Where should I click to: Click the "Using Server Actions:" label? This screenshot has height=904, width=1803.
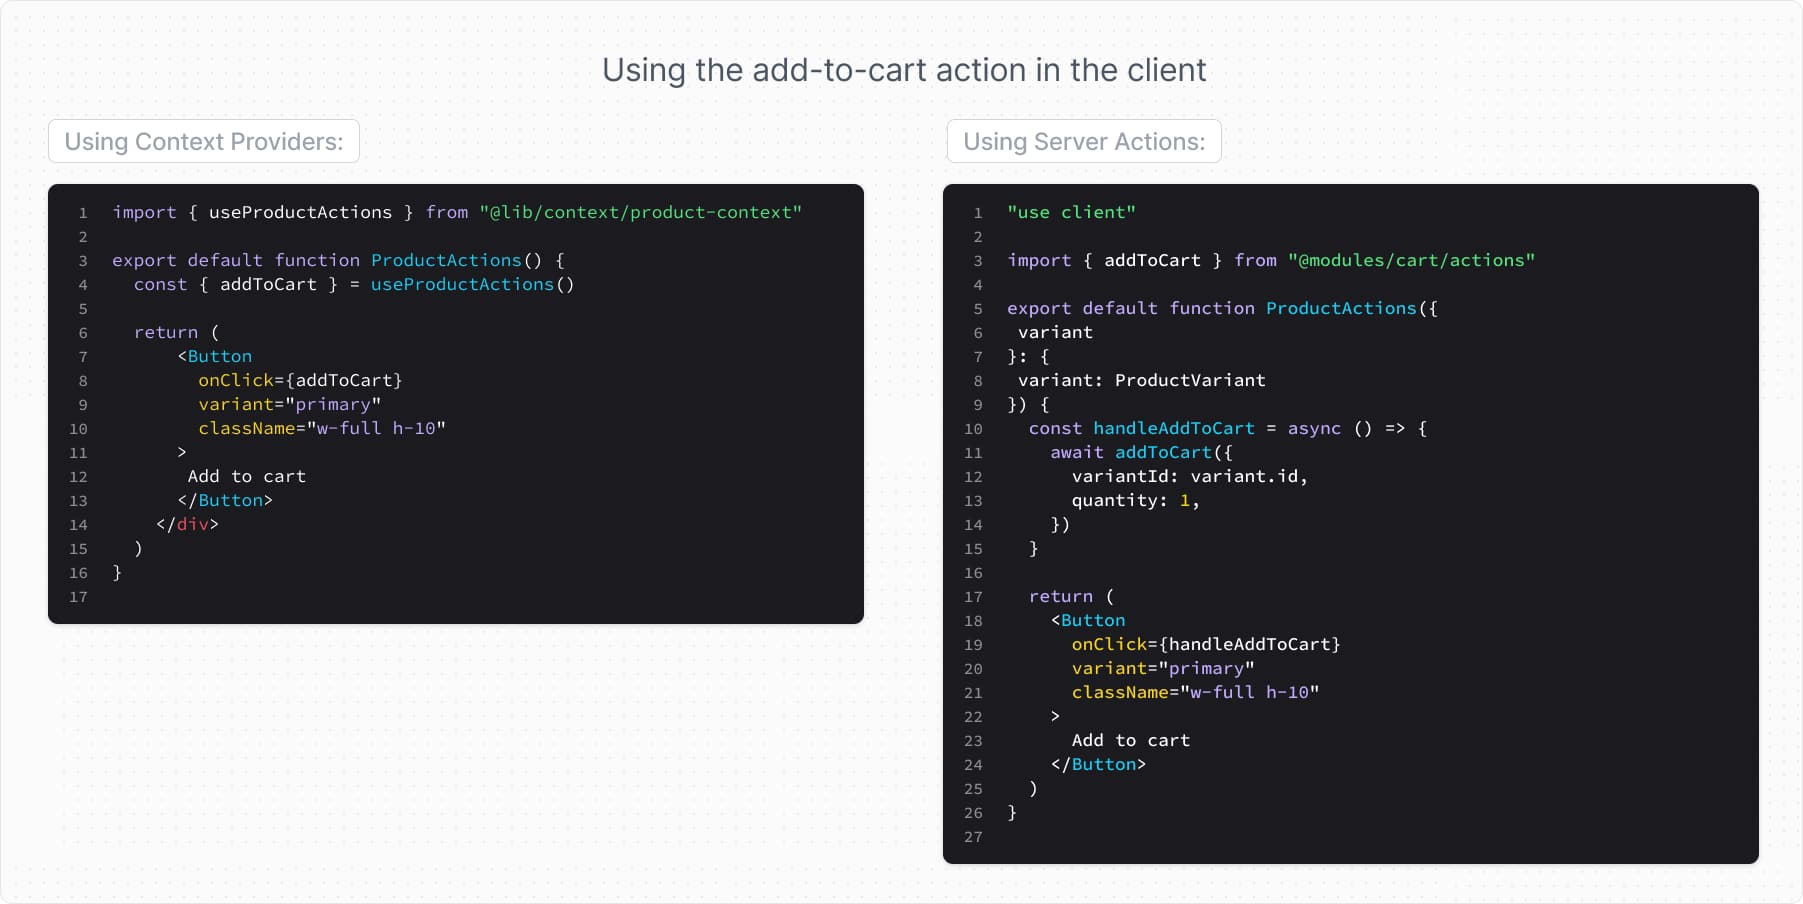1084,141
